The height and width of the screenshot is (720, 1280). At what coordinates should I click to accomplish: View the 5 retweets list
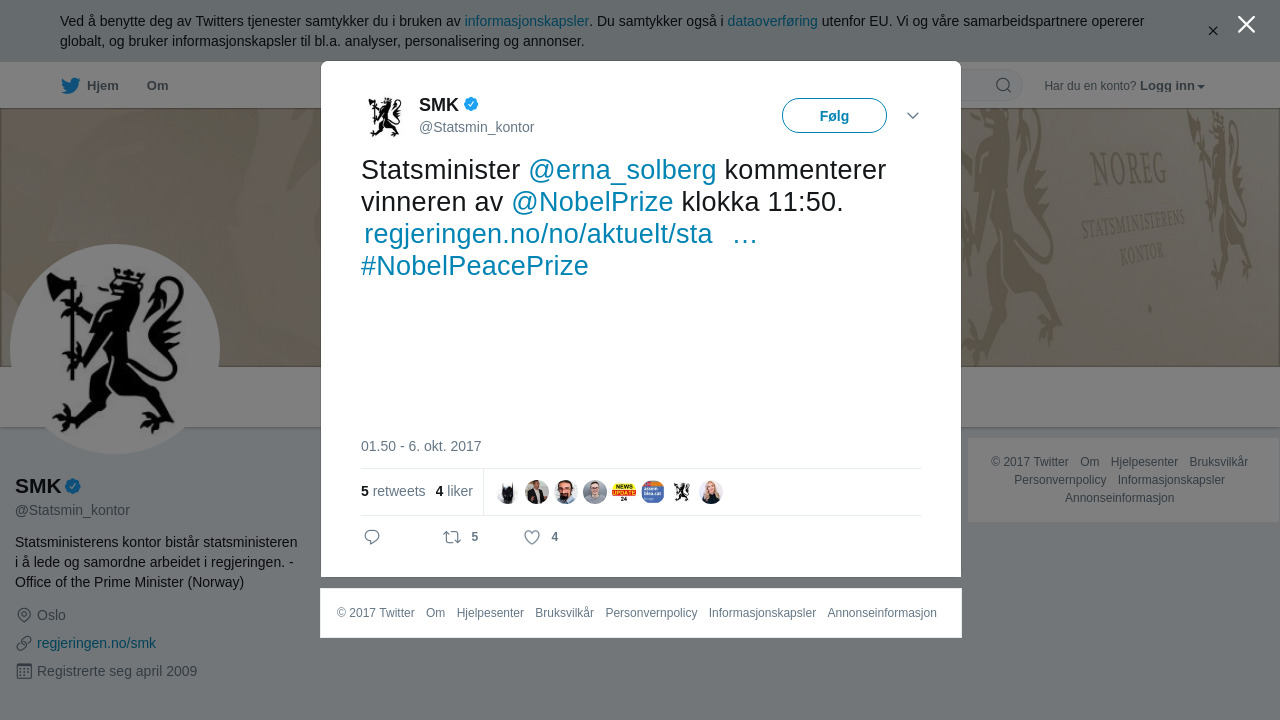[x=393, y=491]
